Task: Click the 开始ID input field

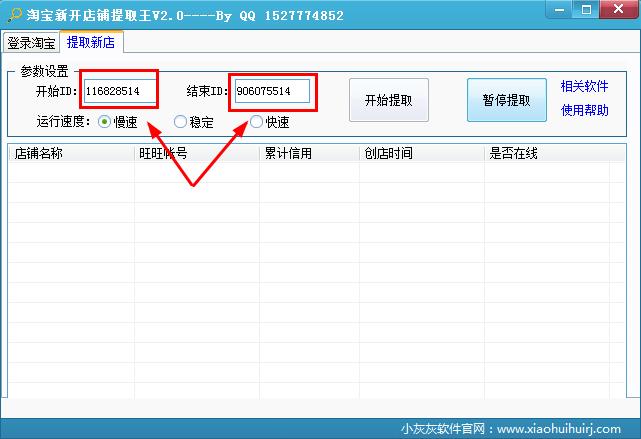Action: point(120,91)
